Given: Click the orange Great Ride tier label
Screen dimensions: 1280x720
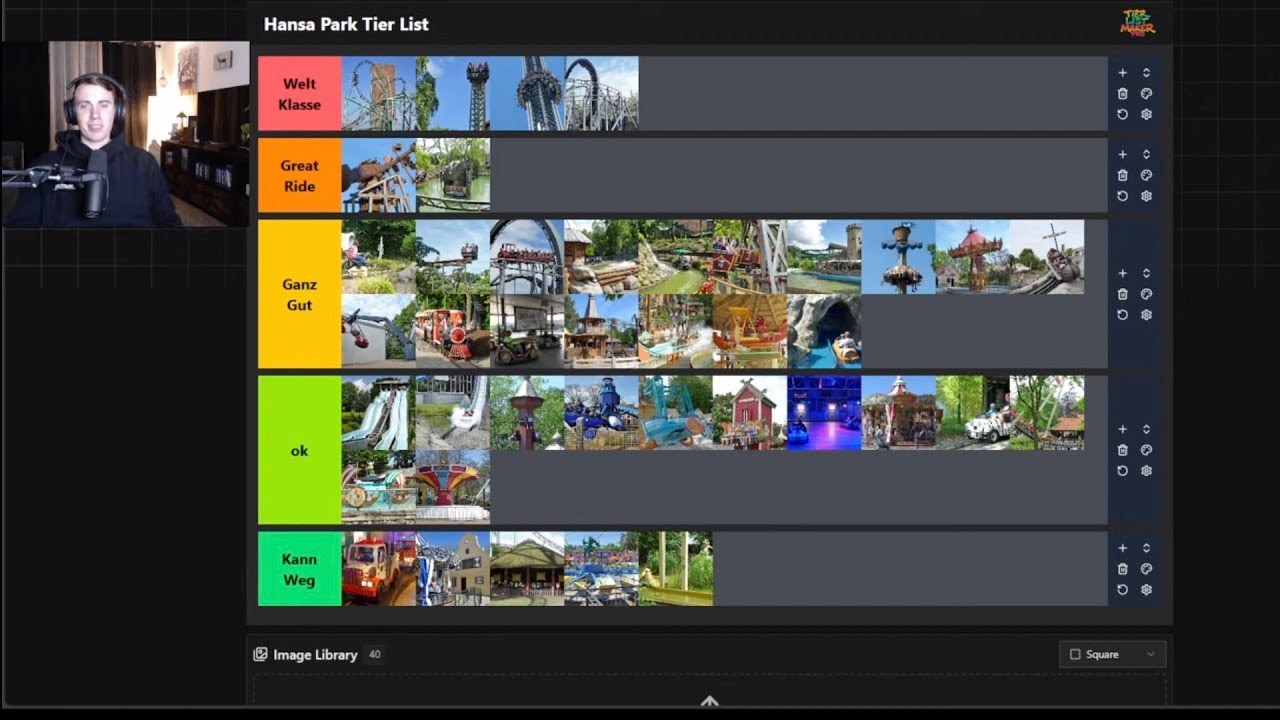Looking at the screenshot, I should [x=300, y=175].
